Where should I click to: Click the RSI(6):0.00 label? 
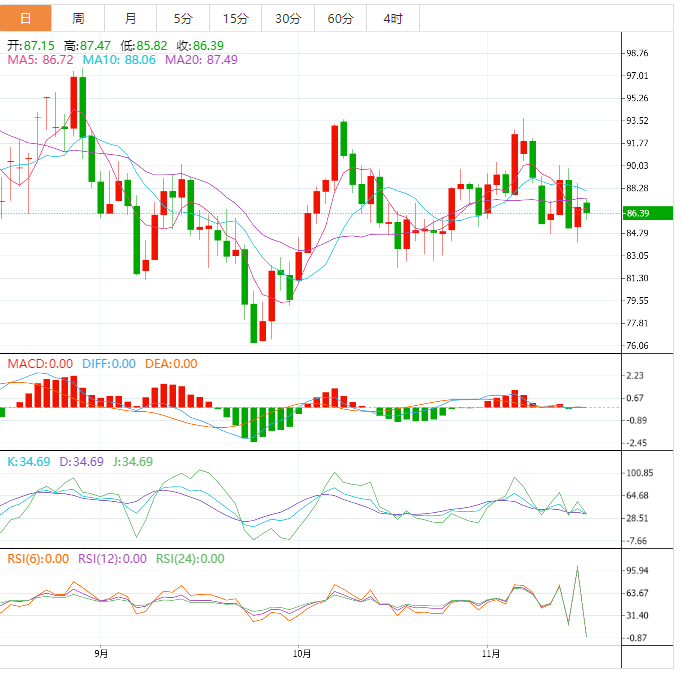click(x=38, y=559)
